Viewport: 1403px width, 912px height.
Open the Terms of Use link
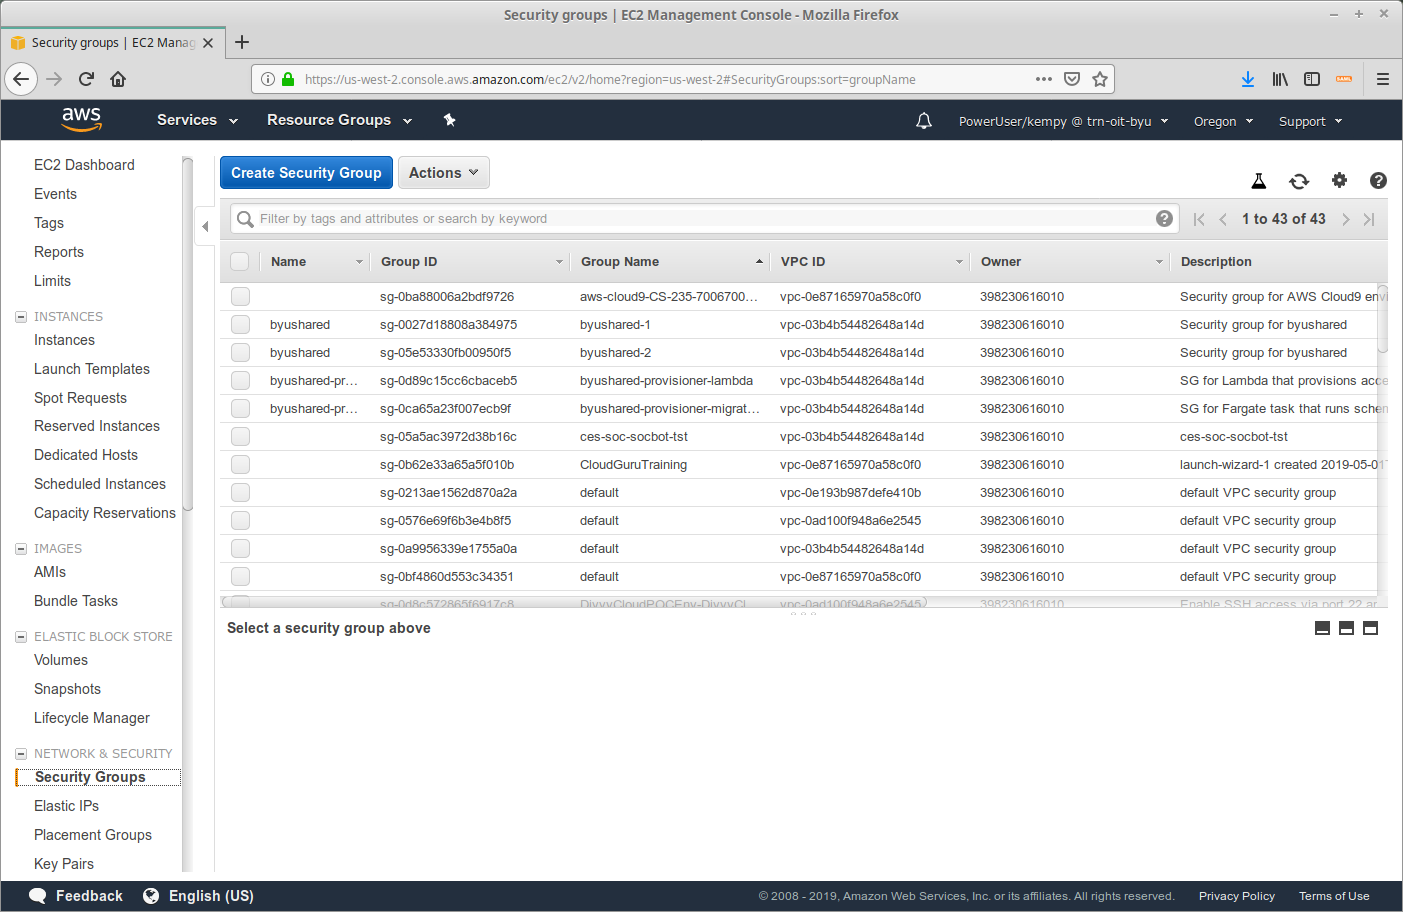coord(1334,896)
